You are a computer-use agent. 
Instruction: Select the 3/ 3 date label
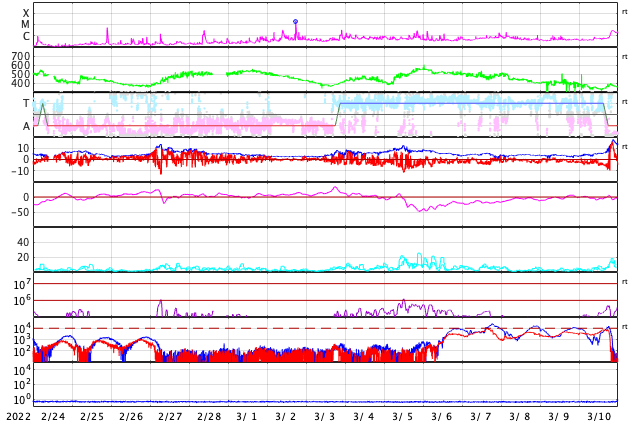325,417
